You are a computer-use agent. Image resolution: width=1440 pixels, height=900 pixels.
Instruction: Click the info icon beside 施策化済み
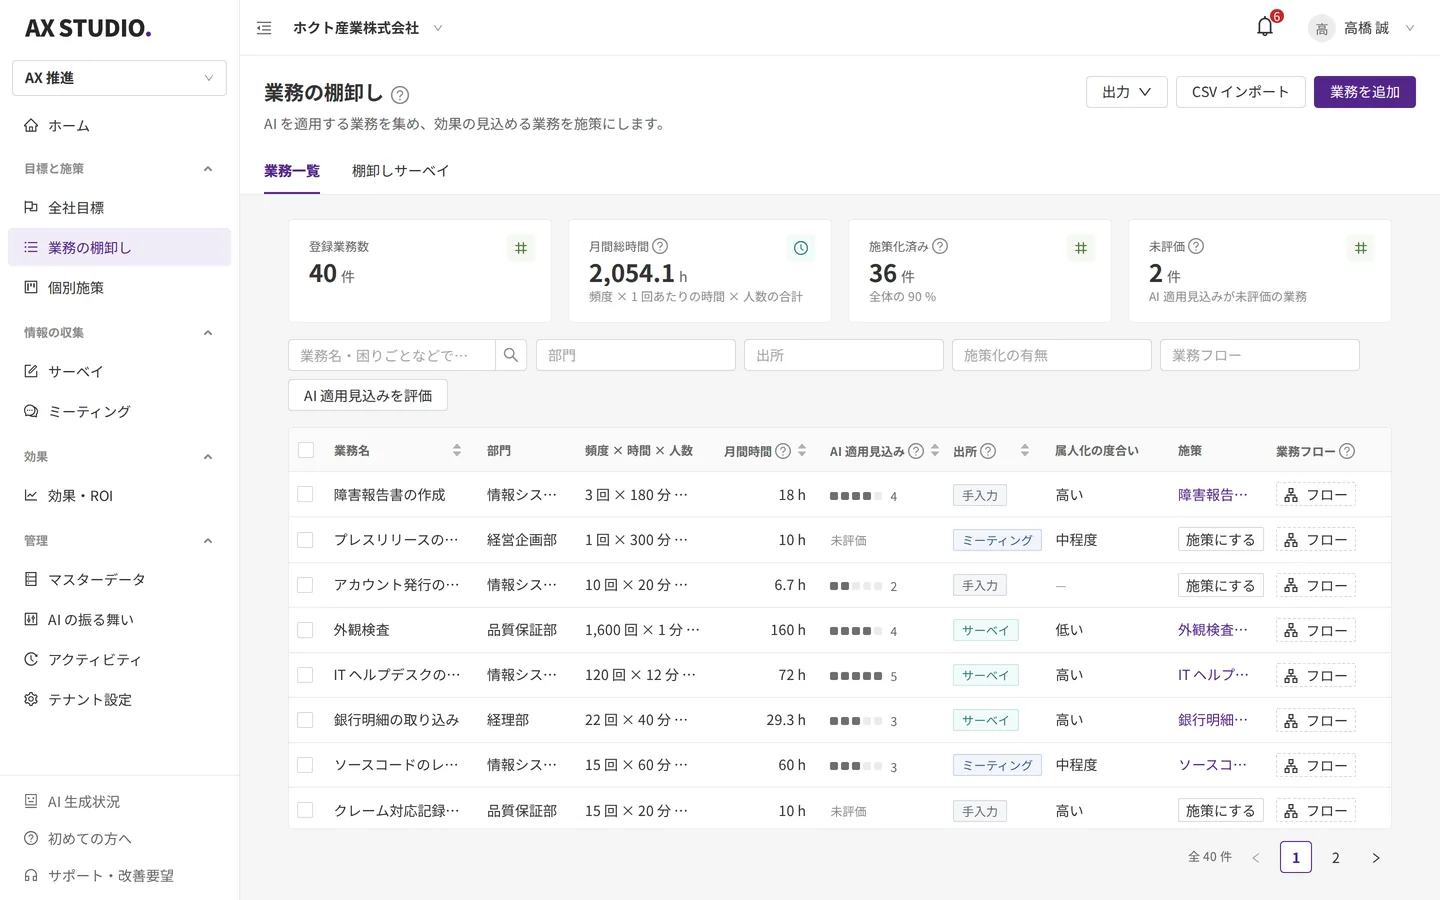click(940, 246)
